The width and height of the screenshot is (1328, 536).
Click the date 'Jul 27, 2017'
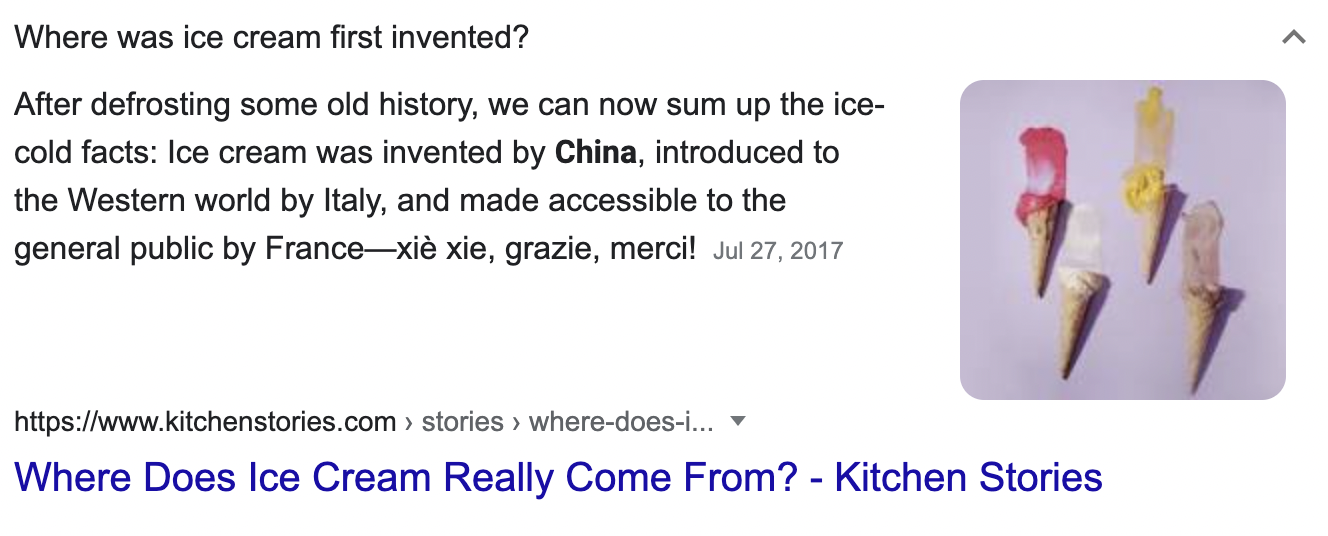coord(778,250)
